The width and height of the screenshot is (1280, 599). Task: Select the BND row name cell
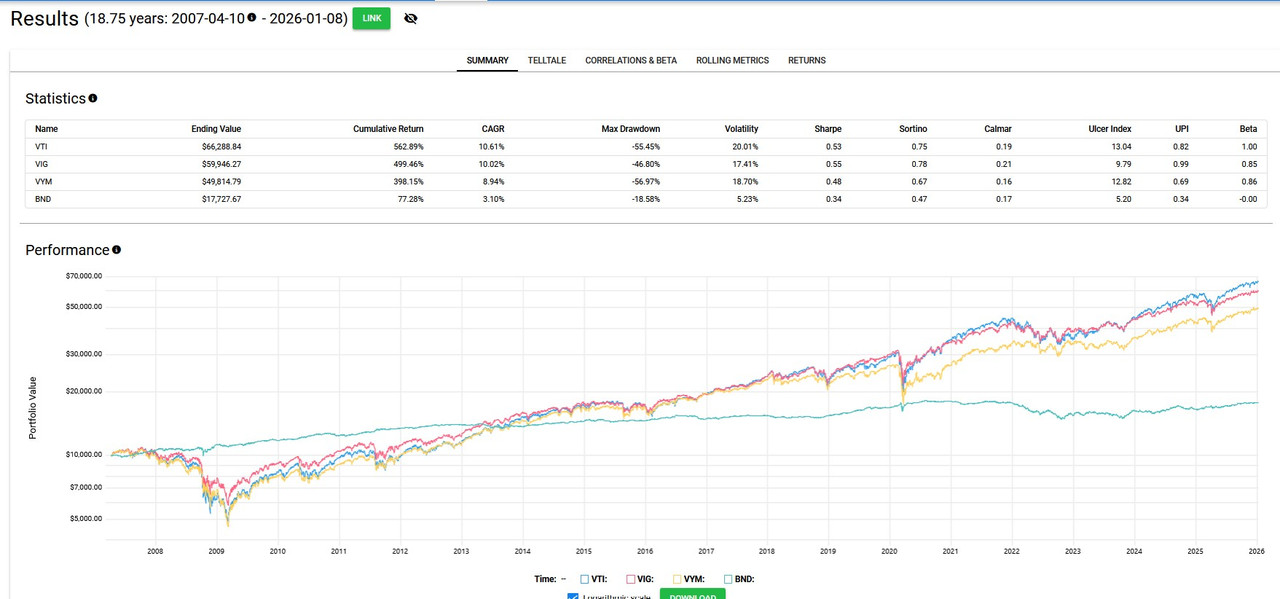tap(43, 199)
